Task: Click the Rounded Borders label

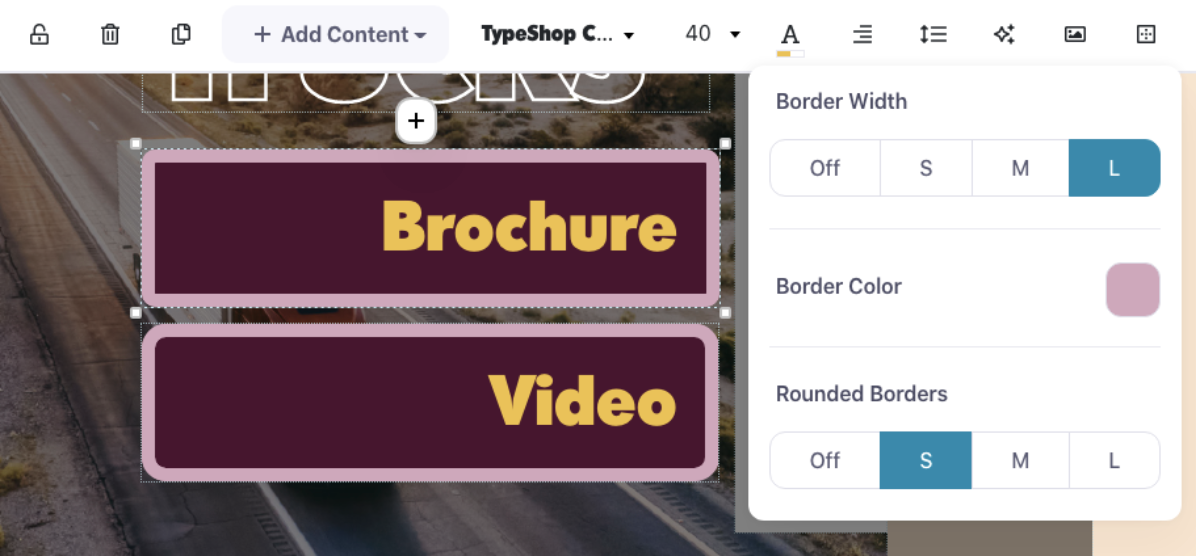Action: 862,394
